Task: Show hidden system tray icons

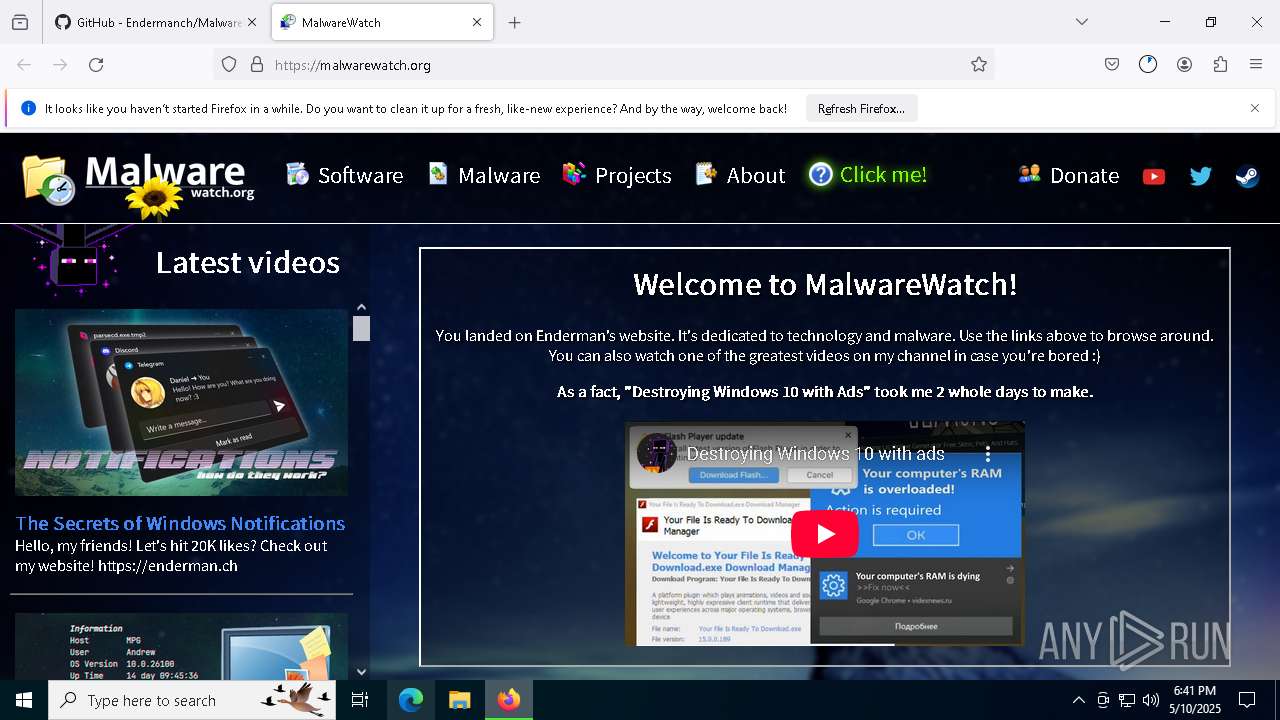Action: click(x=1078, y=700)
